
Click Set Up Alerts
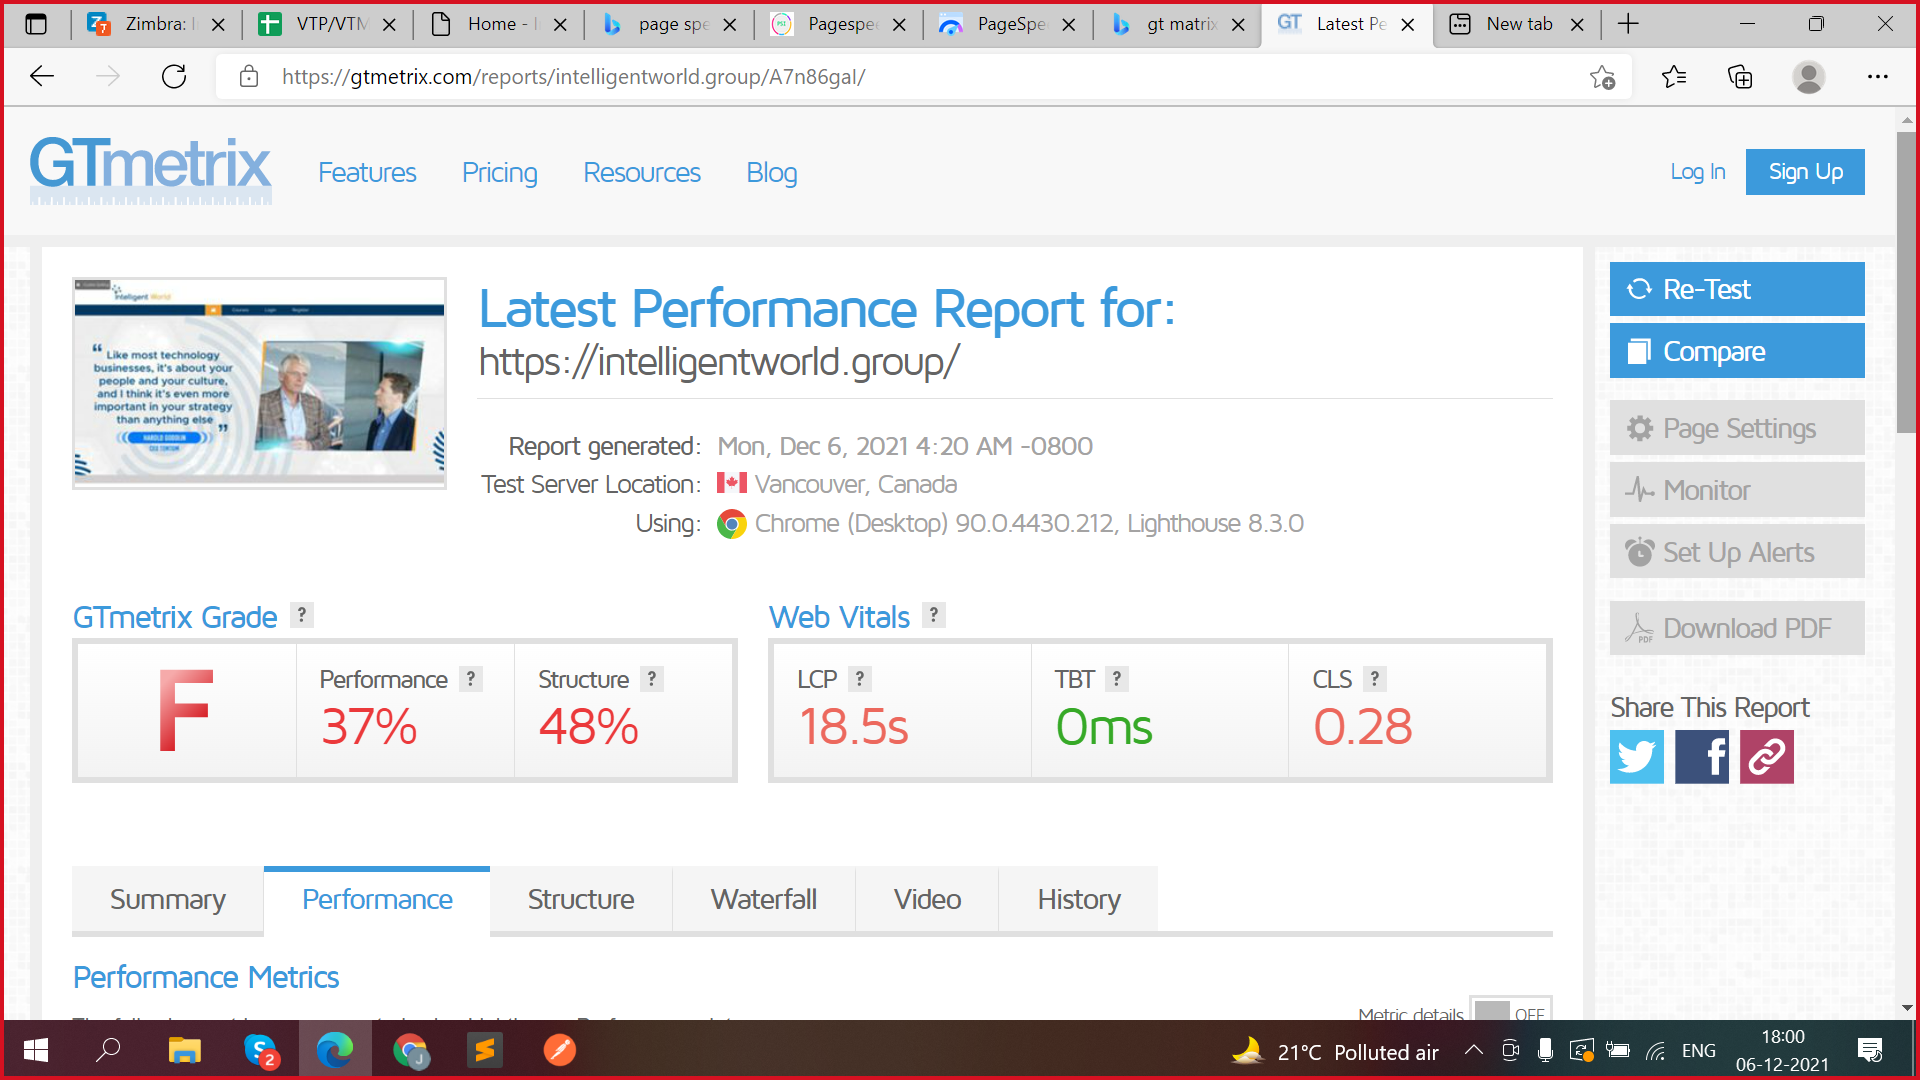pos(1737,552)
